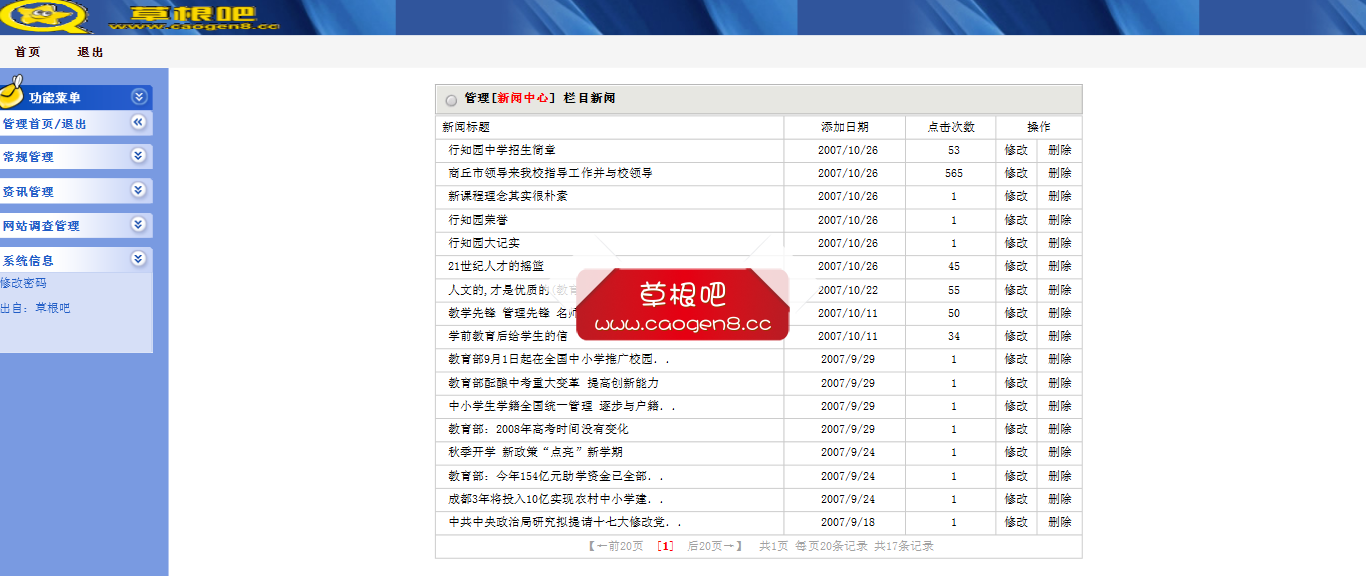Click 删除 for the 商丘市领导 news row
This screenshot has height=576, width=1366.
pos(1059,173)
